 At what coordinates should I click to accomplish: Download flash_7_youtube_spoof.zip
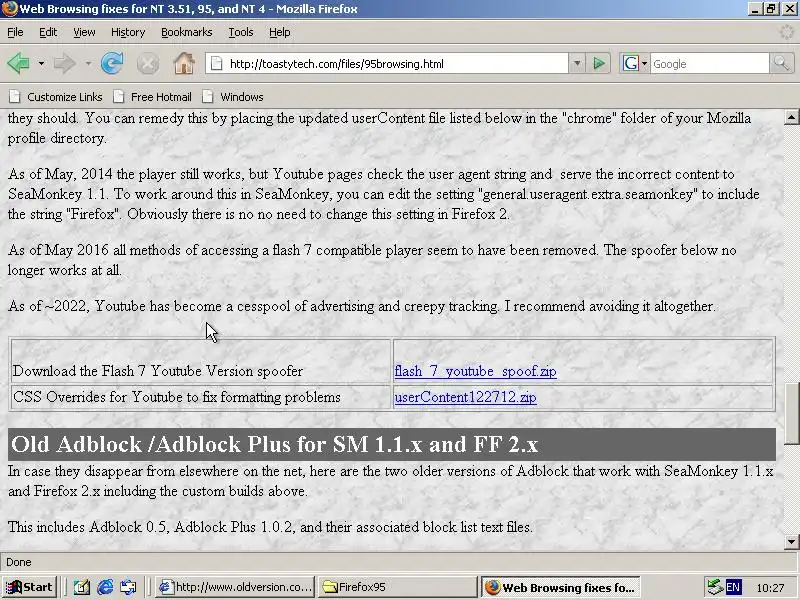point(475,371)
